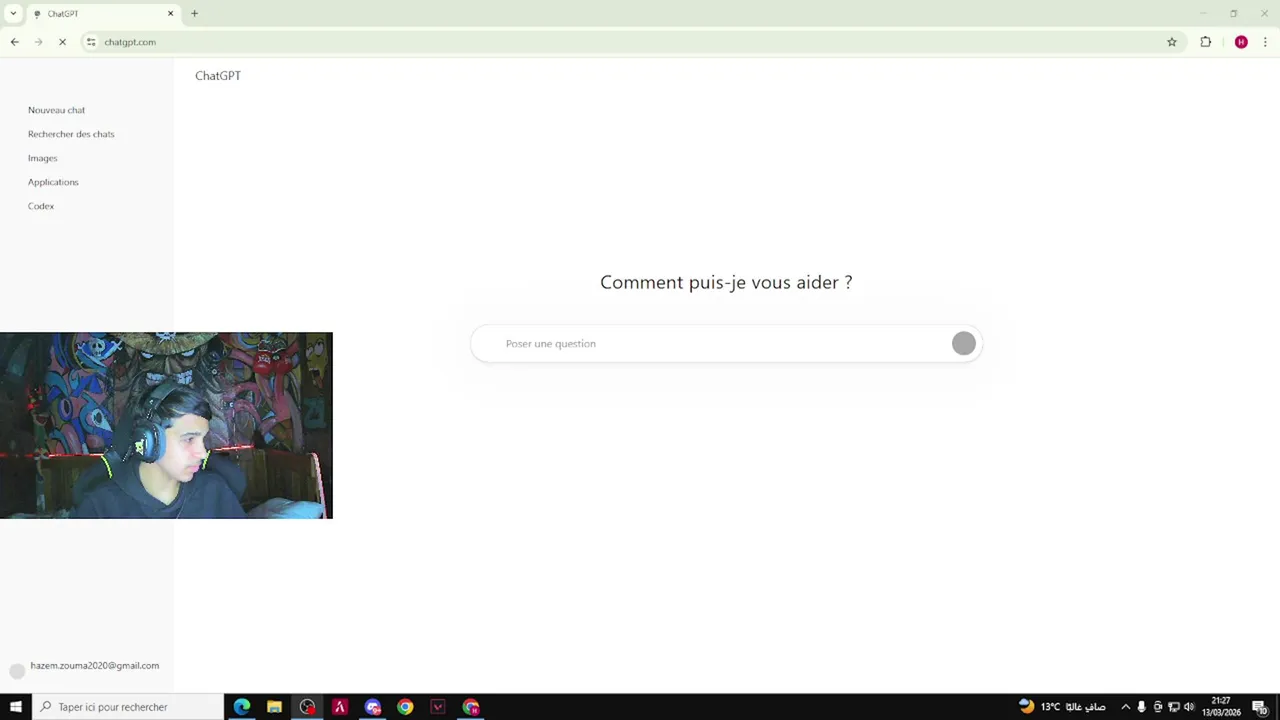Show hidden system tray icons

(1125, 707)
